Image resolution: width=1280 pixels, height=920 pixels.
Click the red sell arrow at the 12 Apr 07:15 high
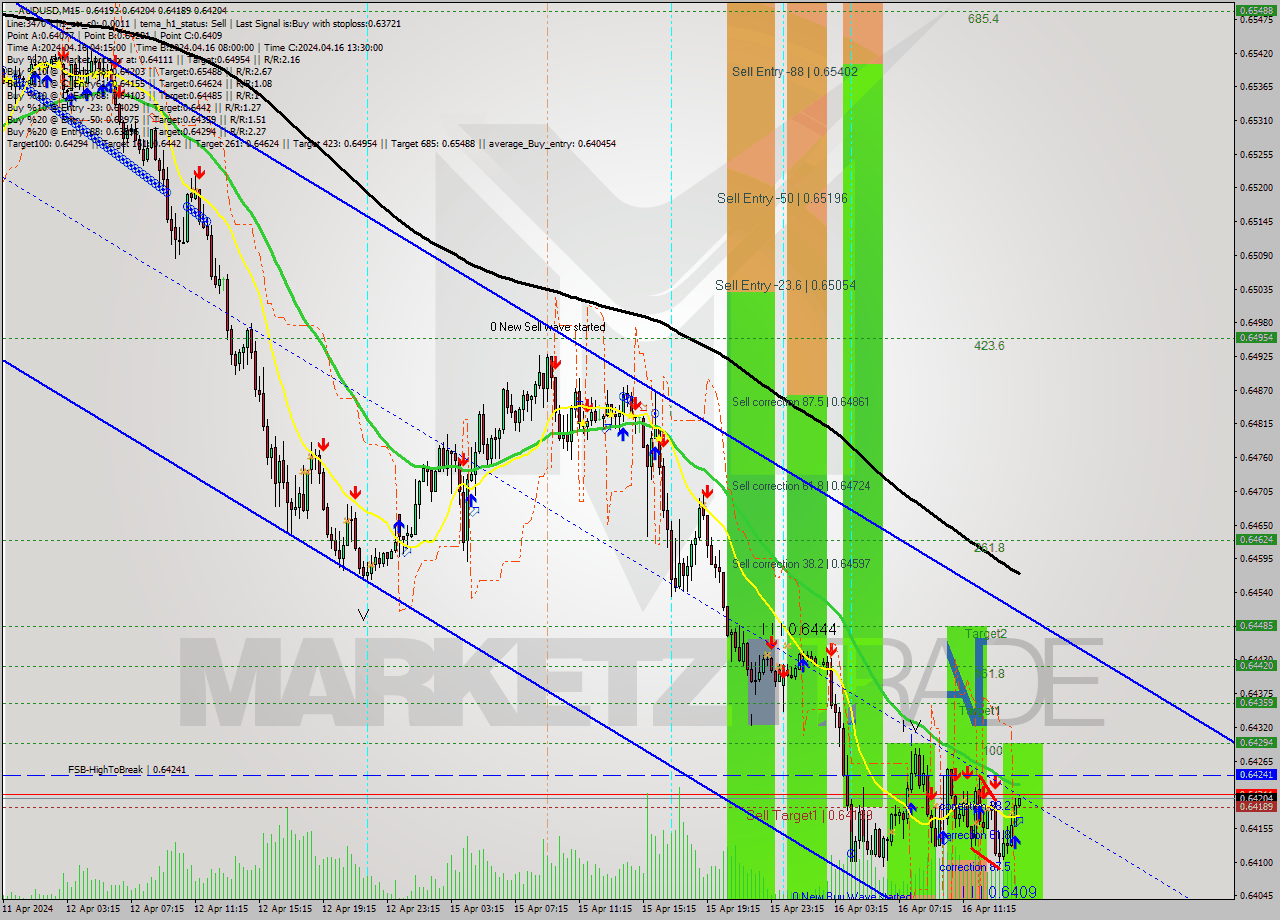coord(198,172)
